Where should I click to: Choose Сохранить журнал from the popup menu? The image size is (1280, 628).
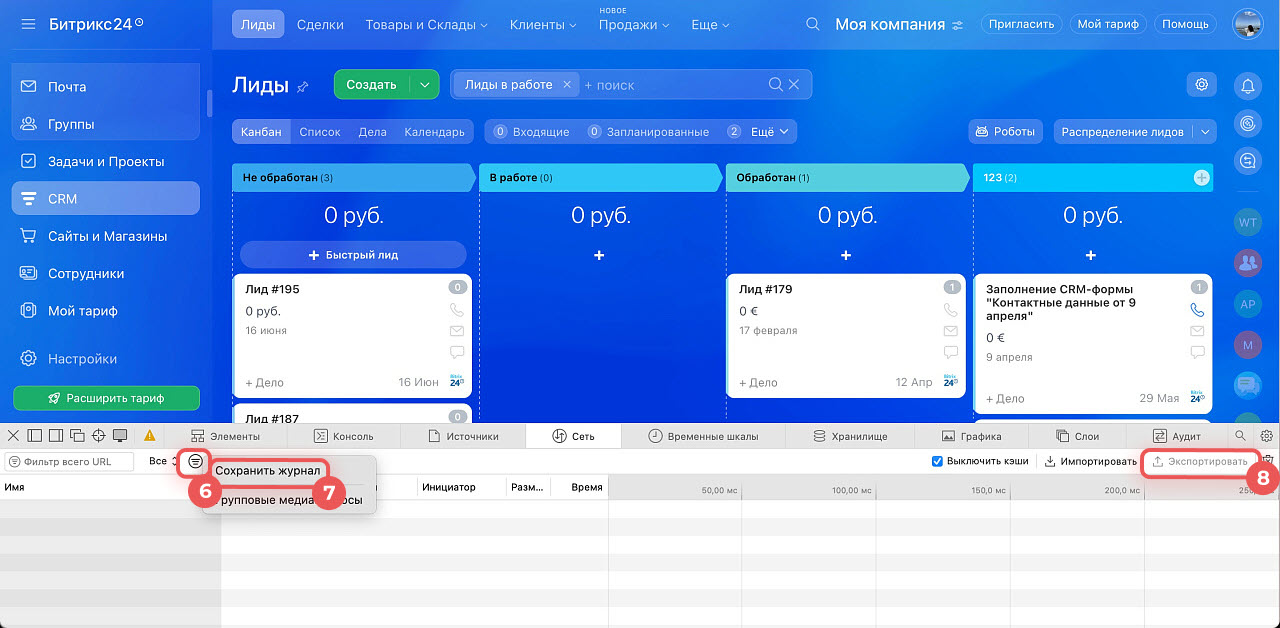tap(268, 470)
